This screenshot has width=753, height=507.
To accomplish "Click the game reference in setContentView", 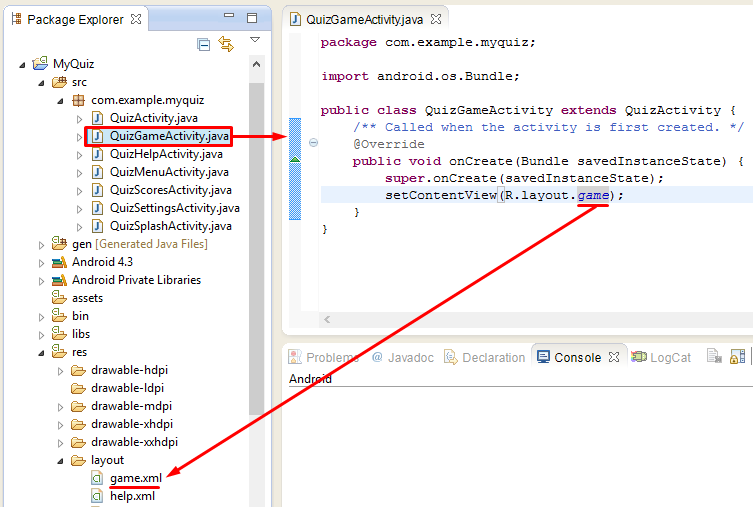I will pyautogui.click(x=593, y=195).
